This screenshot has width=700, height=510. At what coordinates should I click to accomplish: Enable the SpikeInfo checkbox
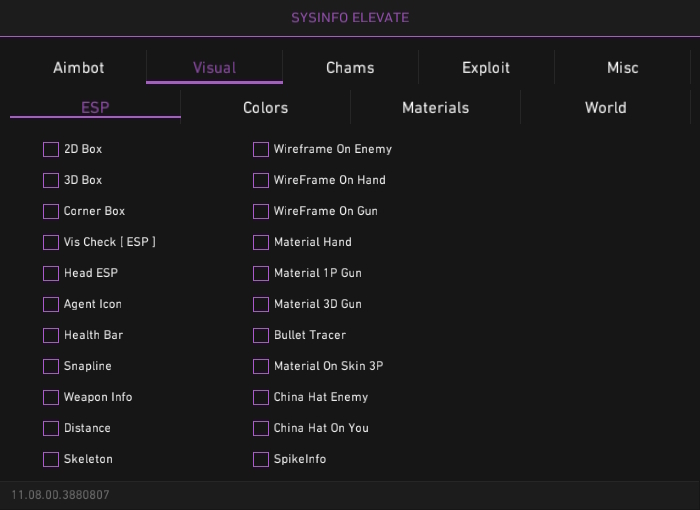tap(261, 459)
